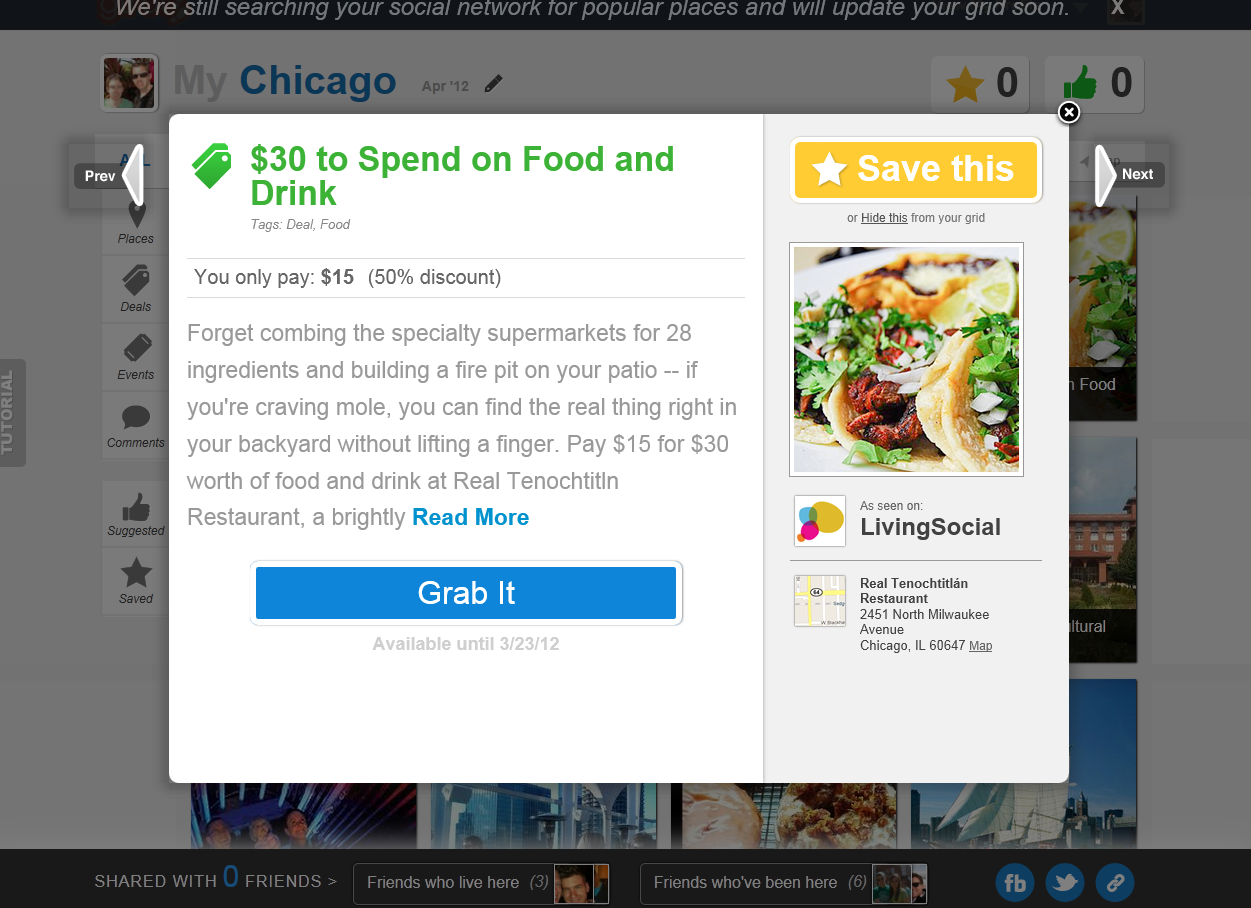Open the Map link for restaurant address
The width and height of the screenshot is (1251, 908).
[x=981, y=646]
